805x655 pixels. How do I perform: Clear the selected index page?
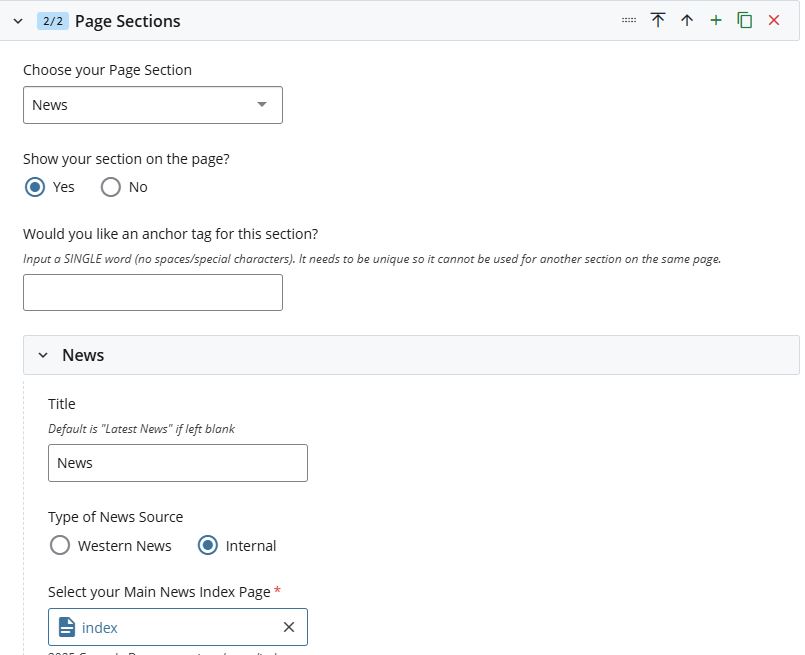289,627
